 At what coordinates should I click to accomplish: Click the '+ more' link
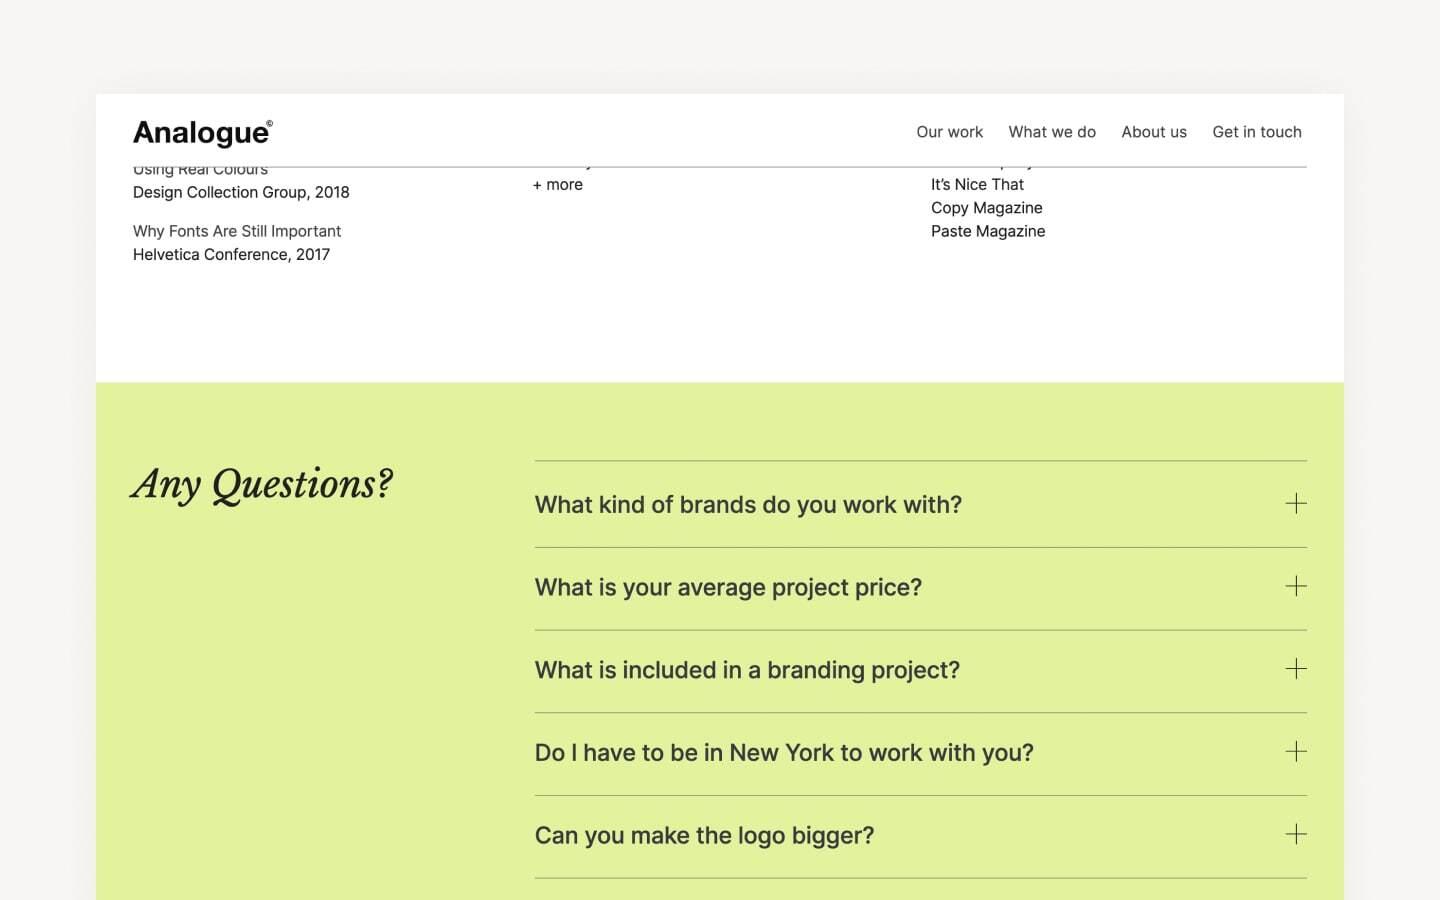click(x=558, y=184)
